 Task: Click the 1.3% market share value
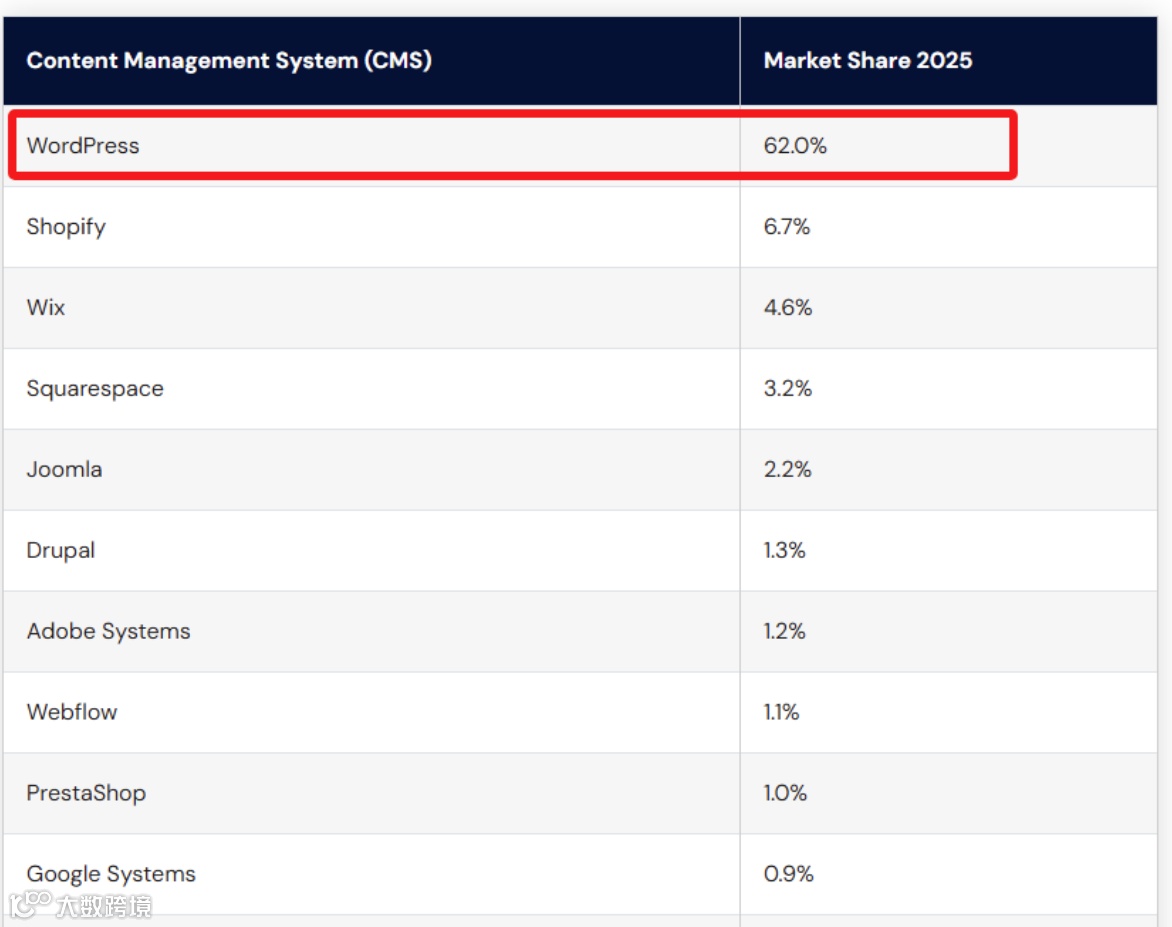tap(784, 550)
